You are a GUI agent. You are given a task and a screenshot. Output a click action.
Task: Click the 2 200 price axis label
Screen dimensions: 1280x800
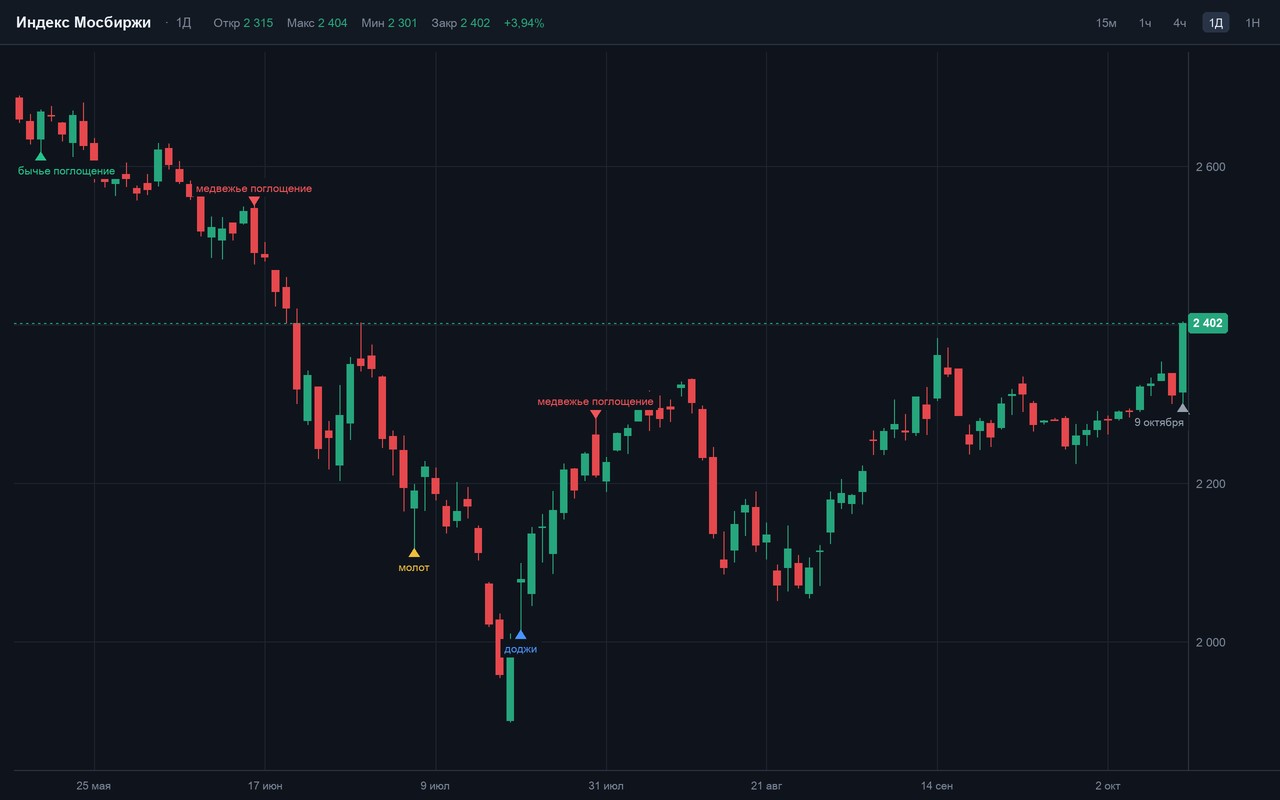click(x=1210, y=484)
